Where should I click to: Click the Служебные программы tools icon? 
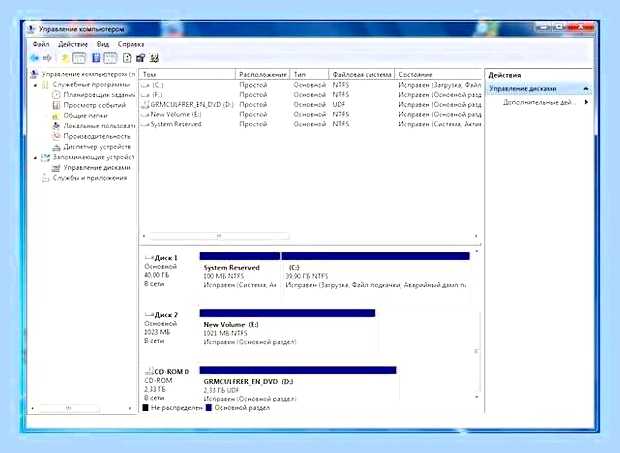coord(45,85)
